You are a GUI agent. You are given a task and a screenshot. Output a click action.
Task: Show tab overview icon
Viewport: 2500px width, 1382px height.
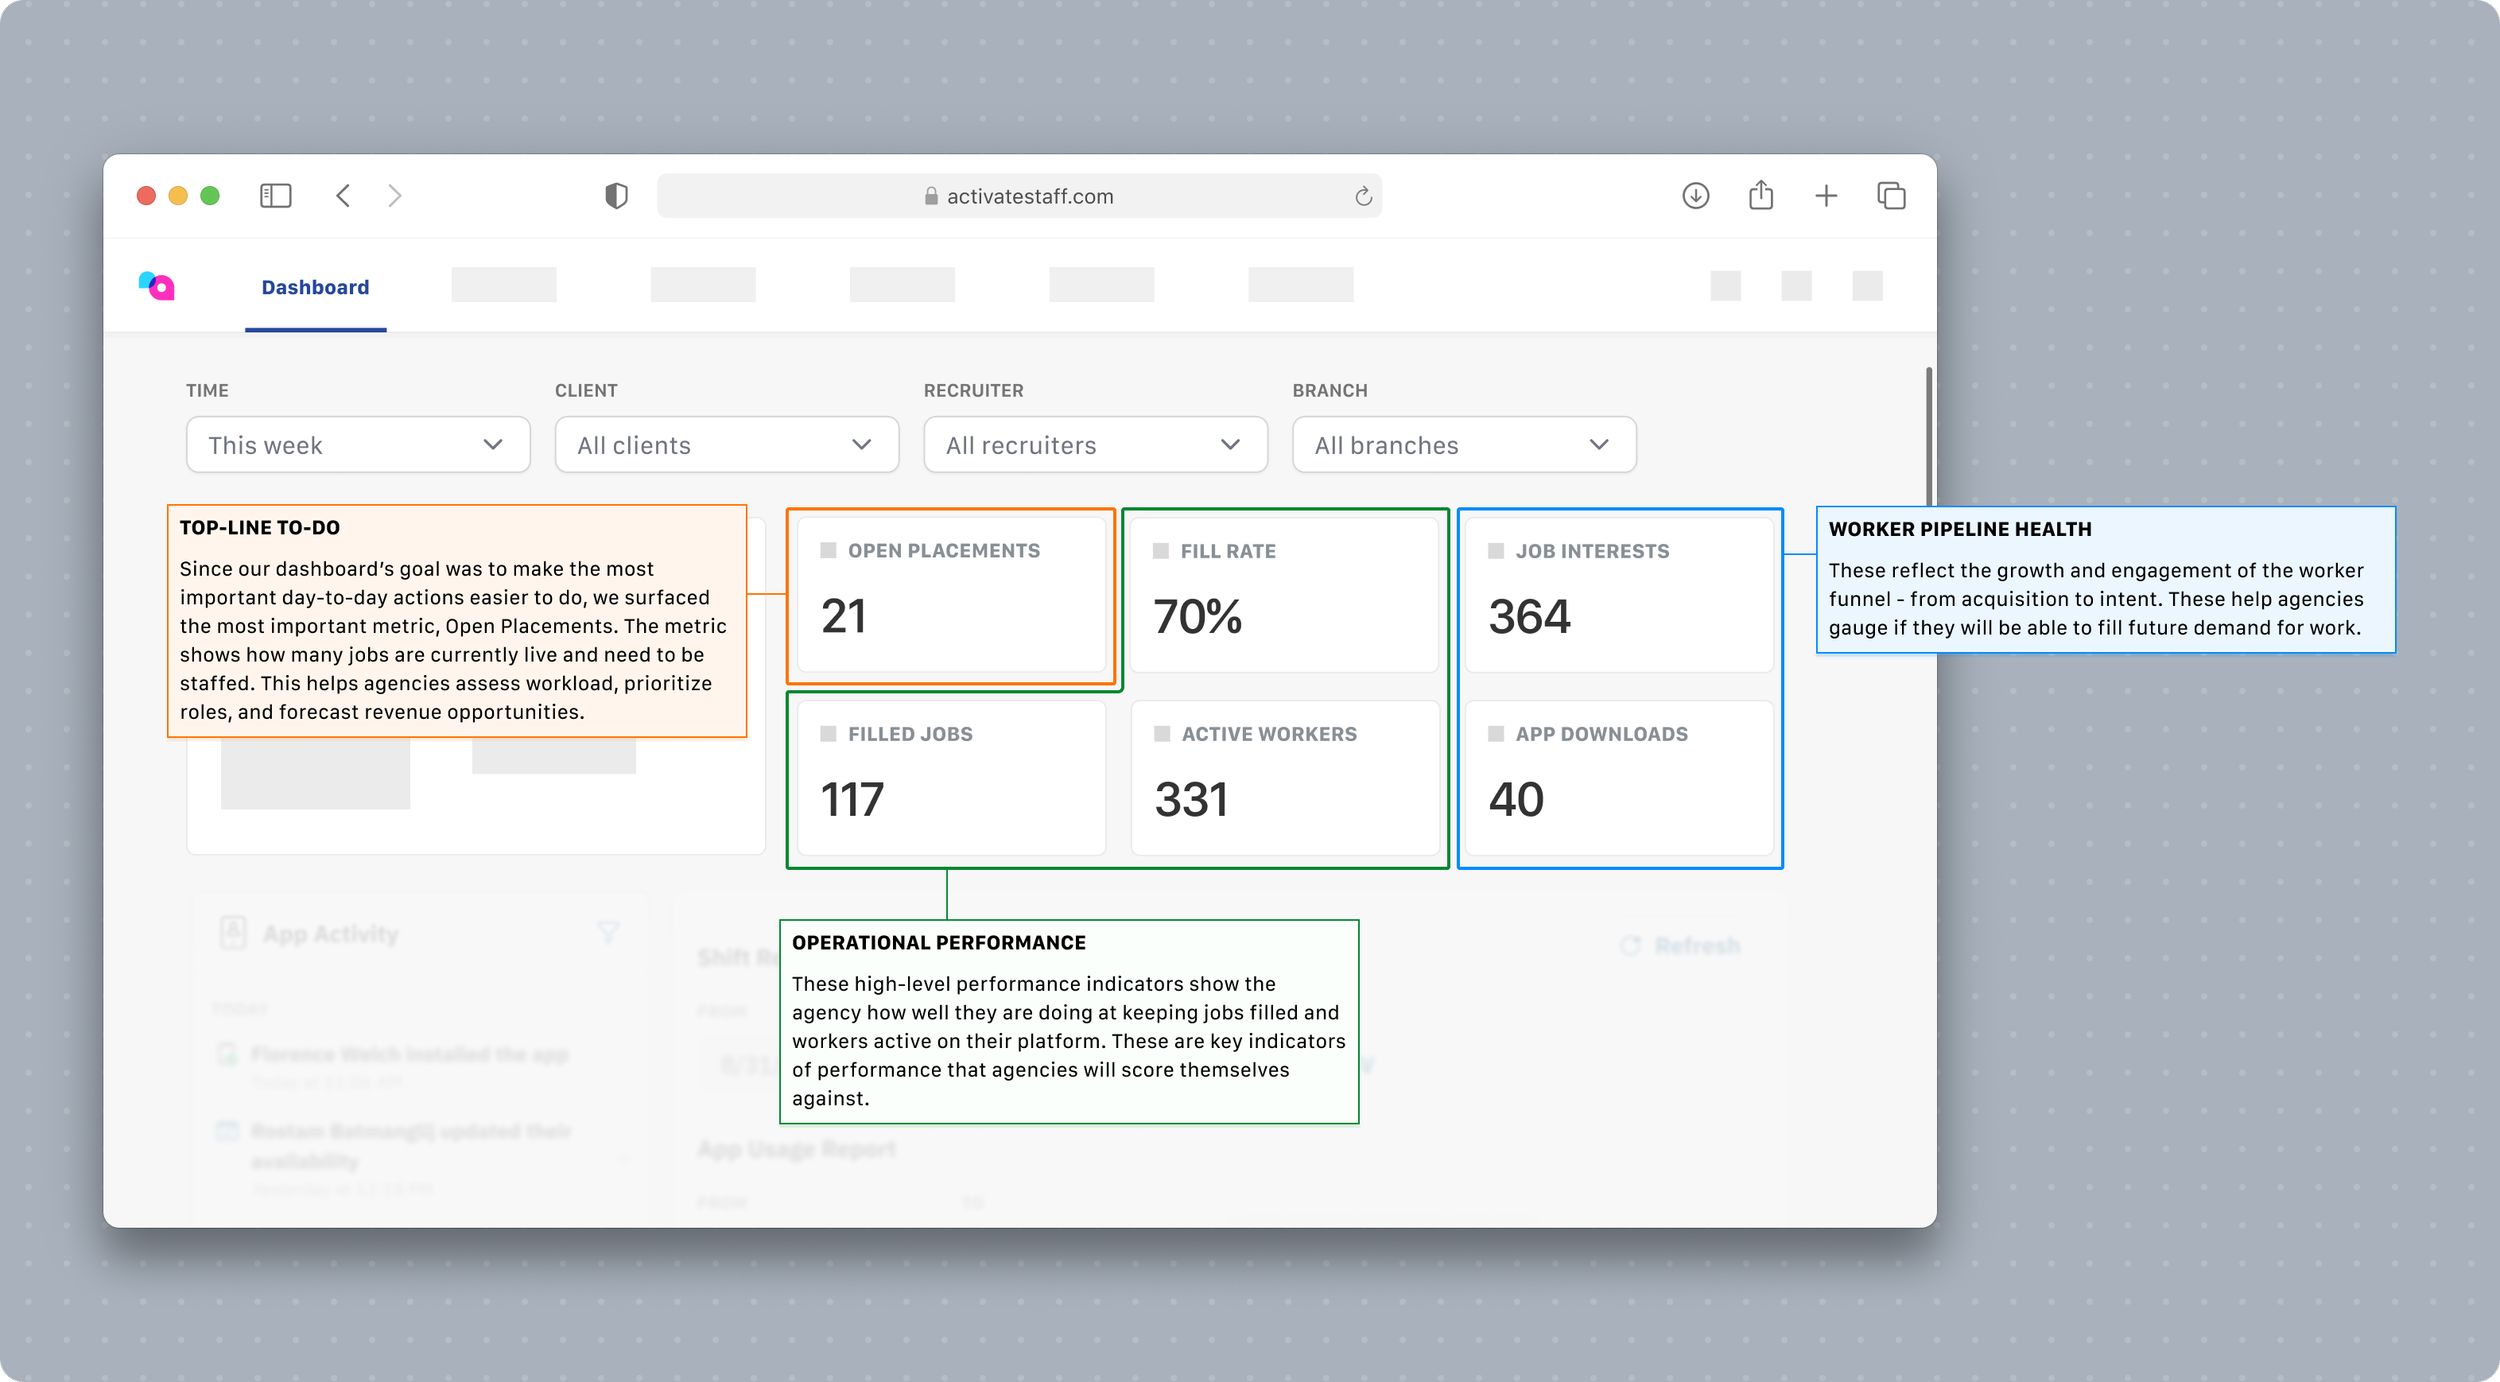point(1891,196)
